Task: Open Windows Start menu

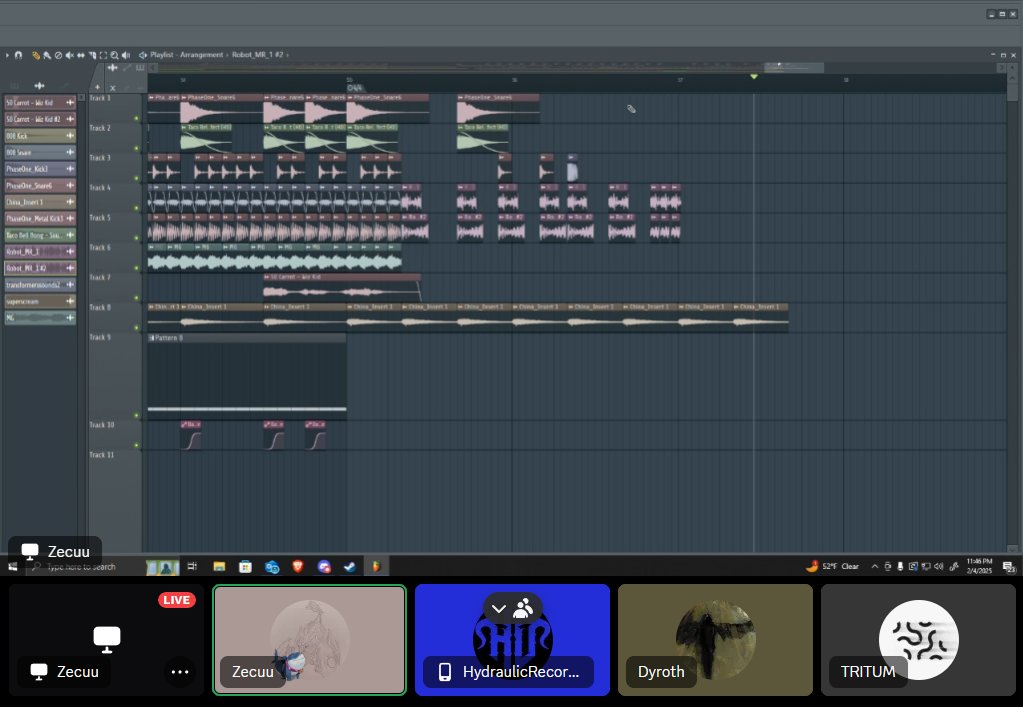Action: (12, 567)
